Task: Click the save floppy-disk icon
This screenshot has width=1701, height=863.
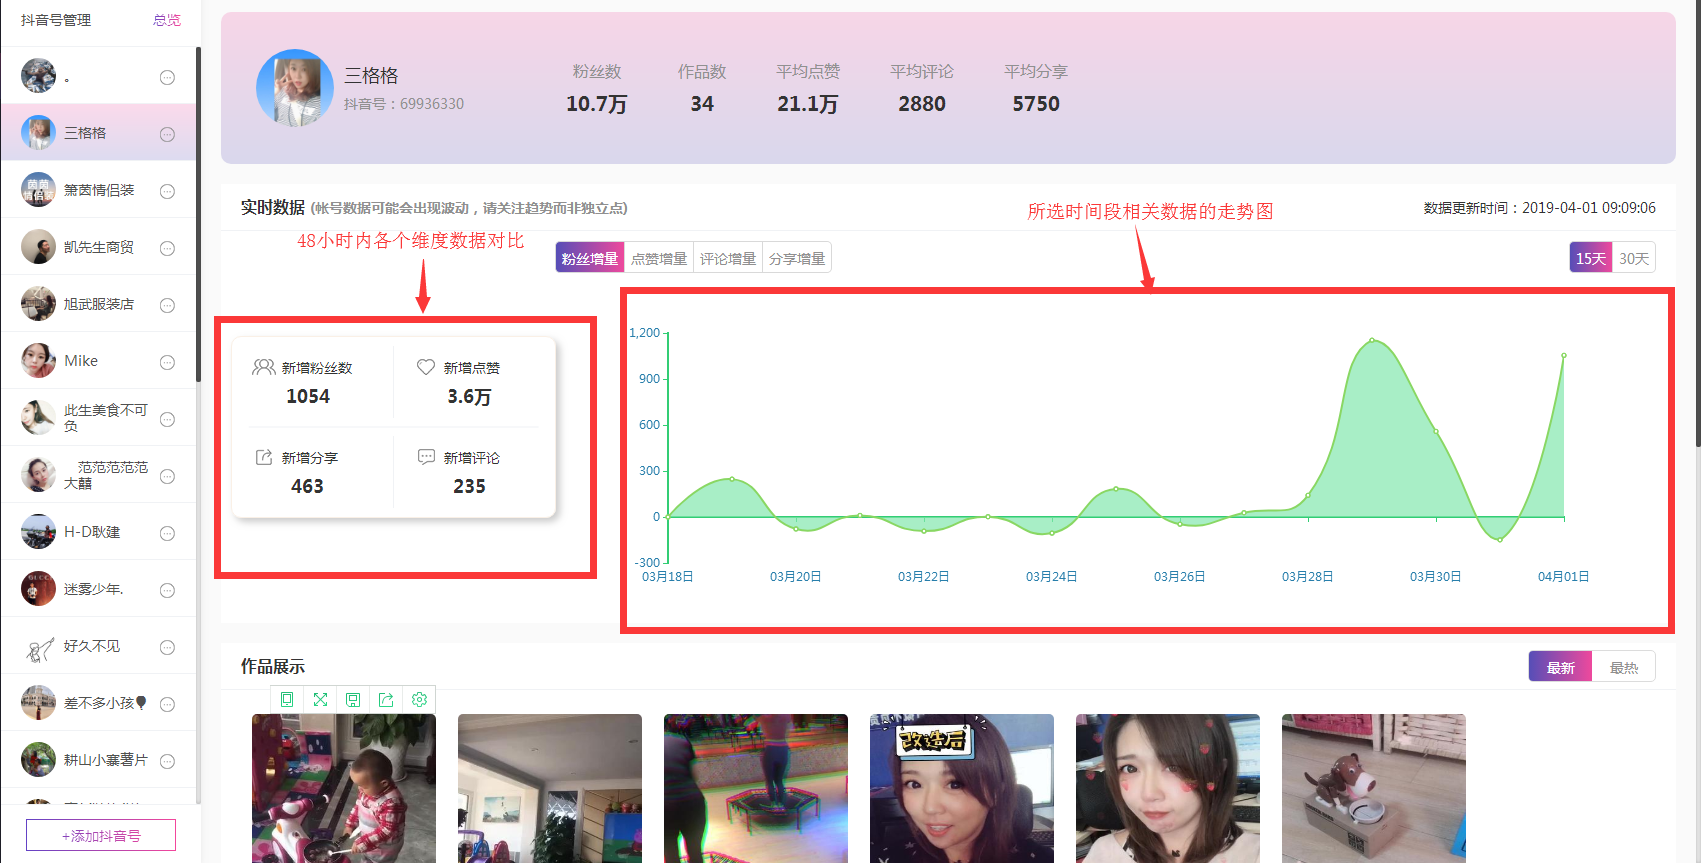Action: pos(353,700)
